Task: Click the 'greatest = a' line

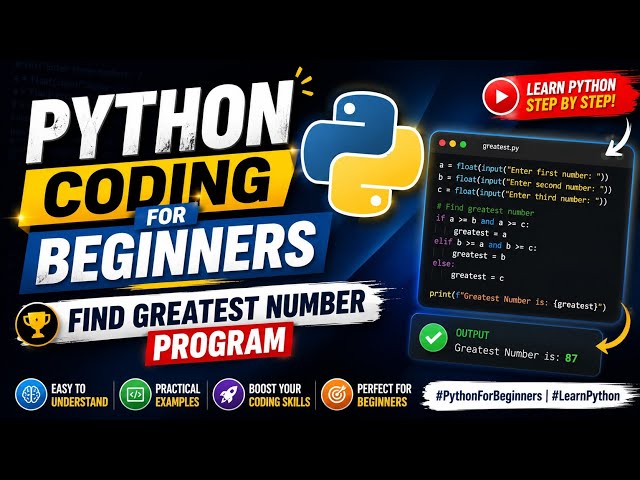Action: click(480, 233)
